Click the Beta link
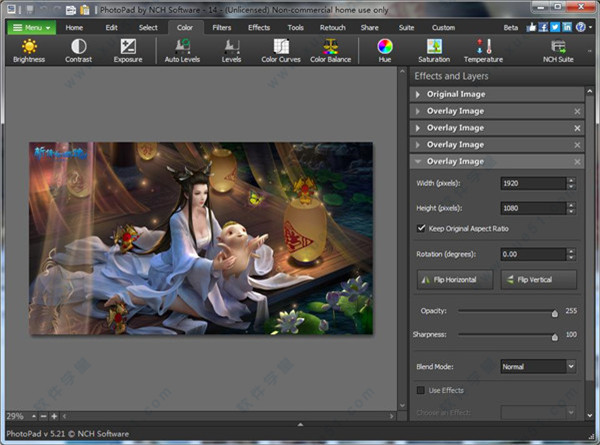 pyautogui.click(x=511, y=28)
